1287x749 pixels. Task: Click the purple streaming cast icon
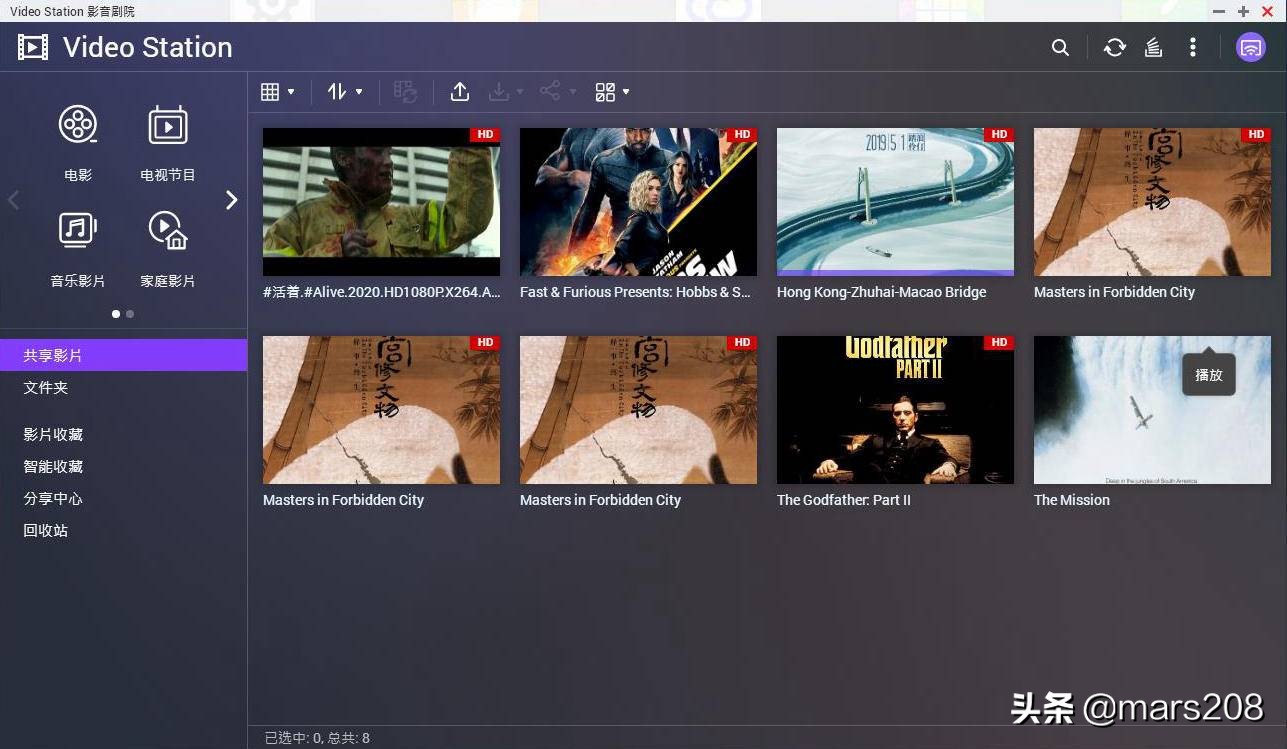(1250, 48)
